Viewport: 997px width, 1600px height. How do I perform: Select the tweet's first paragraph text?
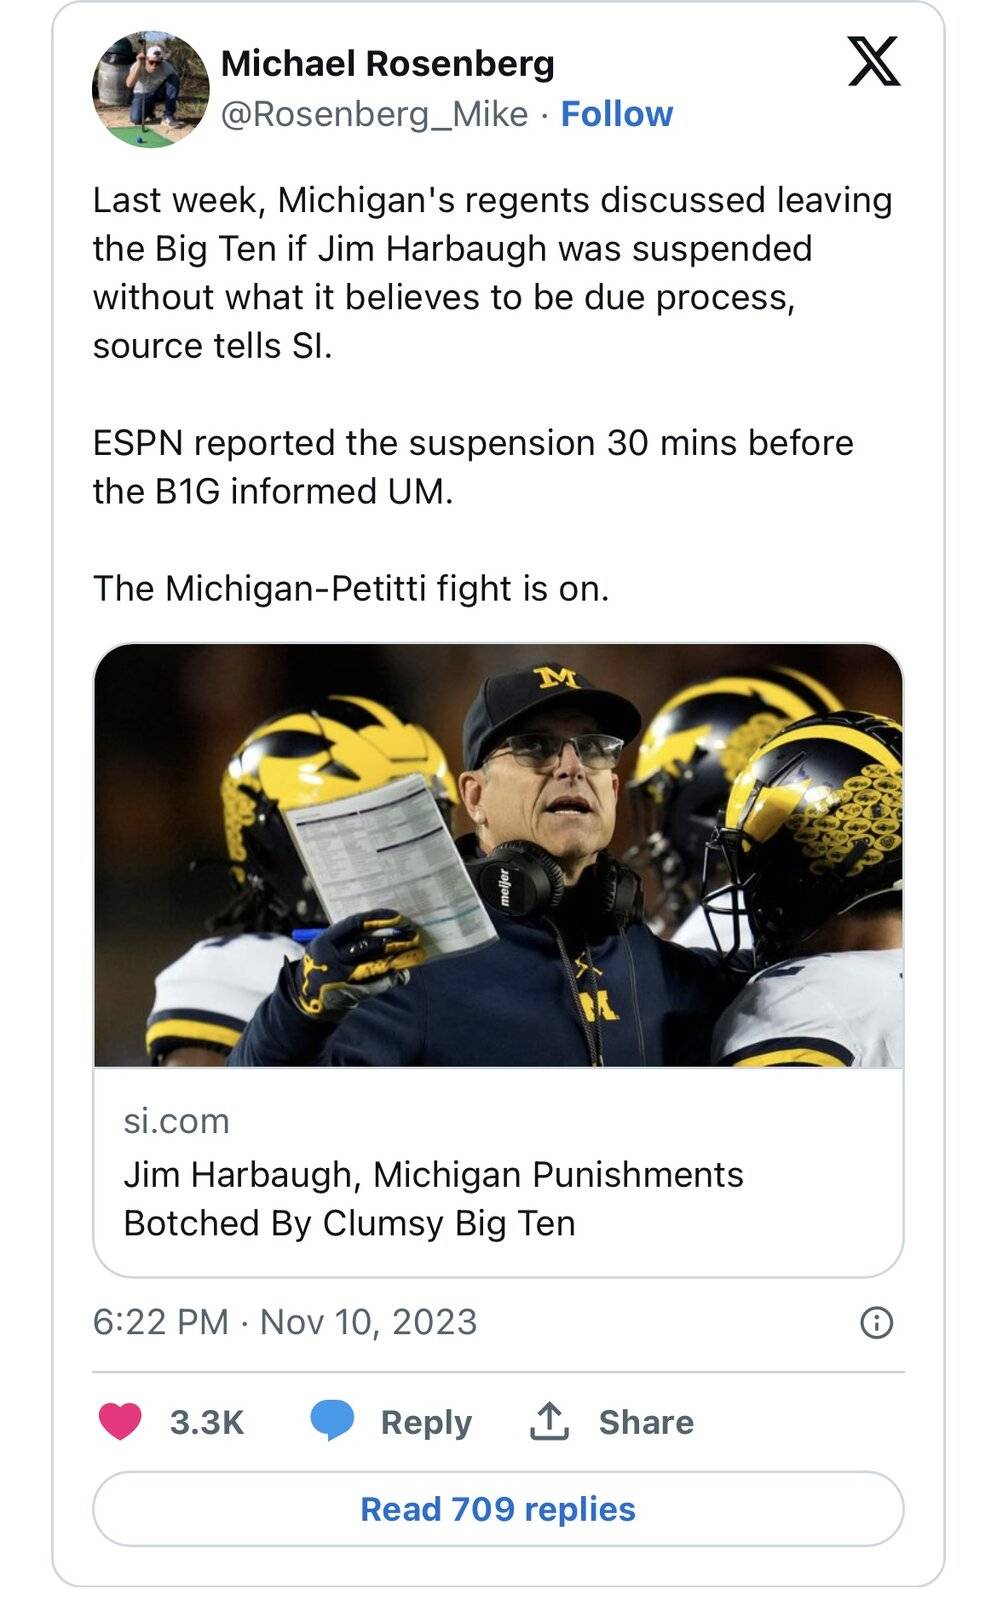point(492,272)
